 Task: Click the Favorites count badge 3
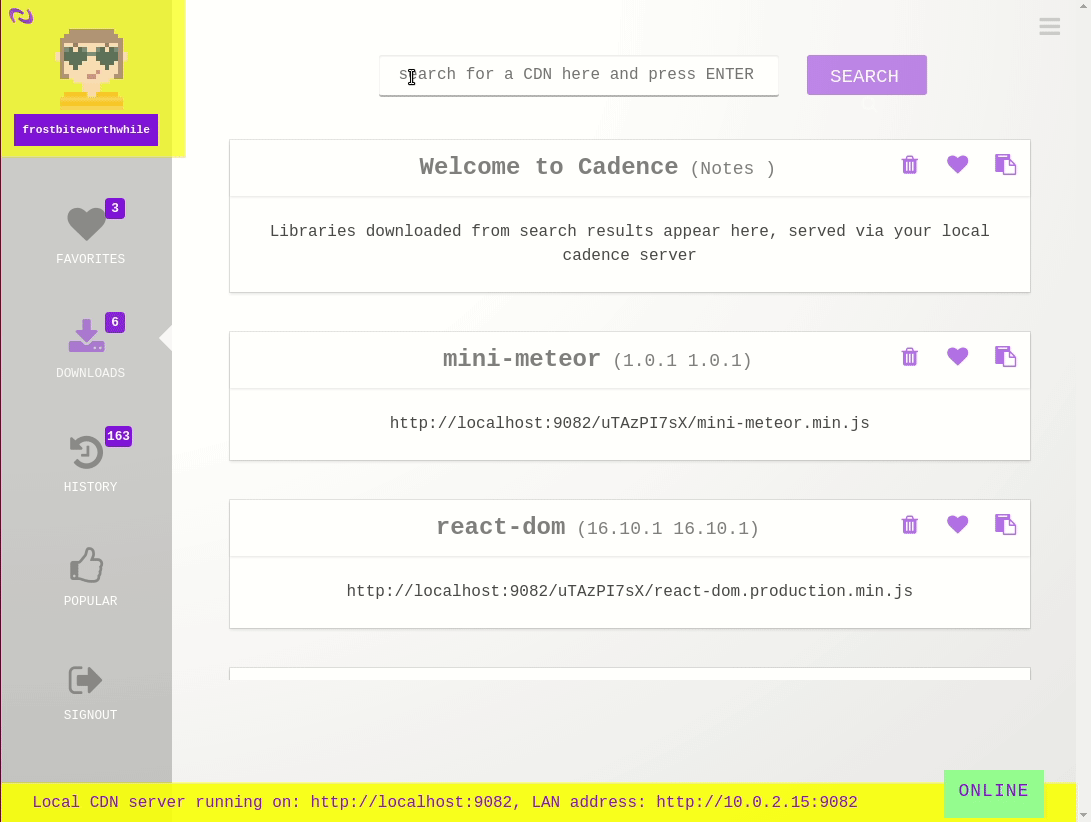click(x=115, y=208)
